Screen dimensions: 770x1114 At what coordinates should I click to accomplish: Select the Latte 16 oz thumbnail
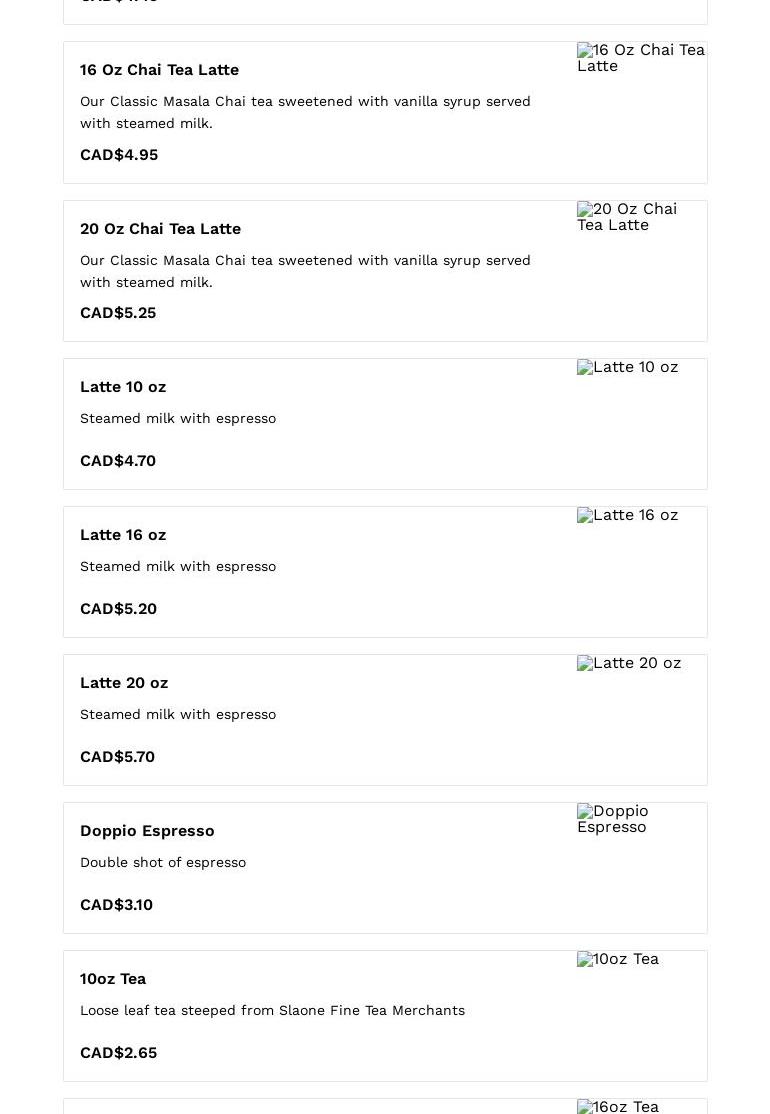point(628,515)
